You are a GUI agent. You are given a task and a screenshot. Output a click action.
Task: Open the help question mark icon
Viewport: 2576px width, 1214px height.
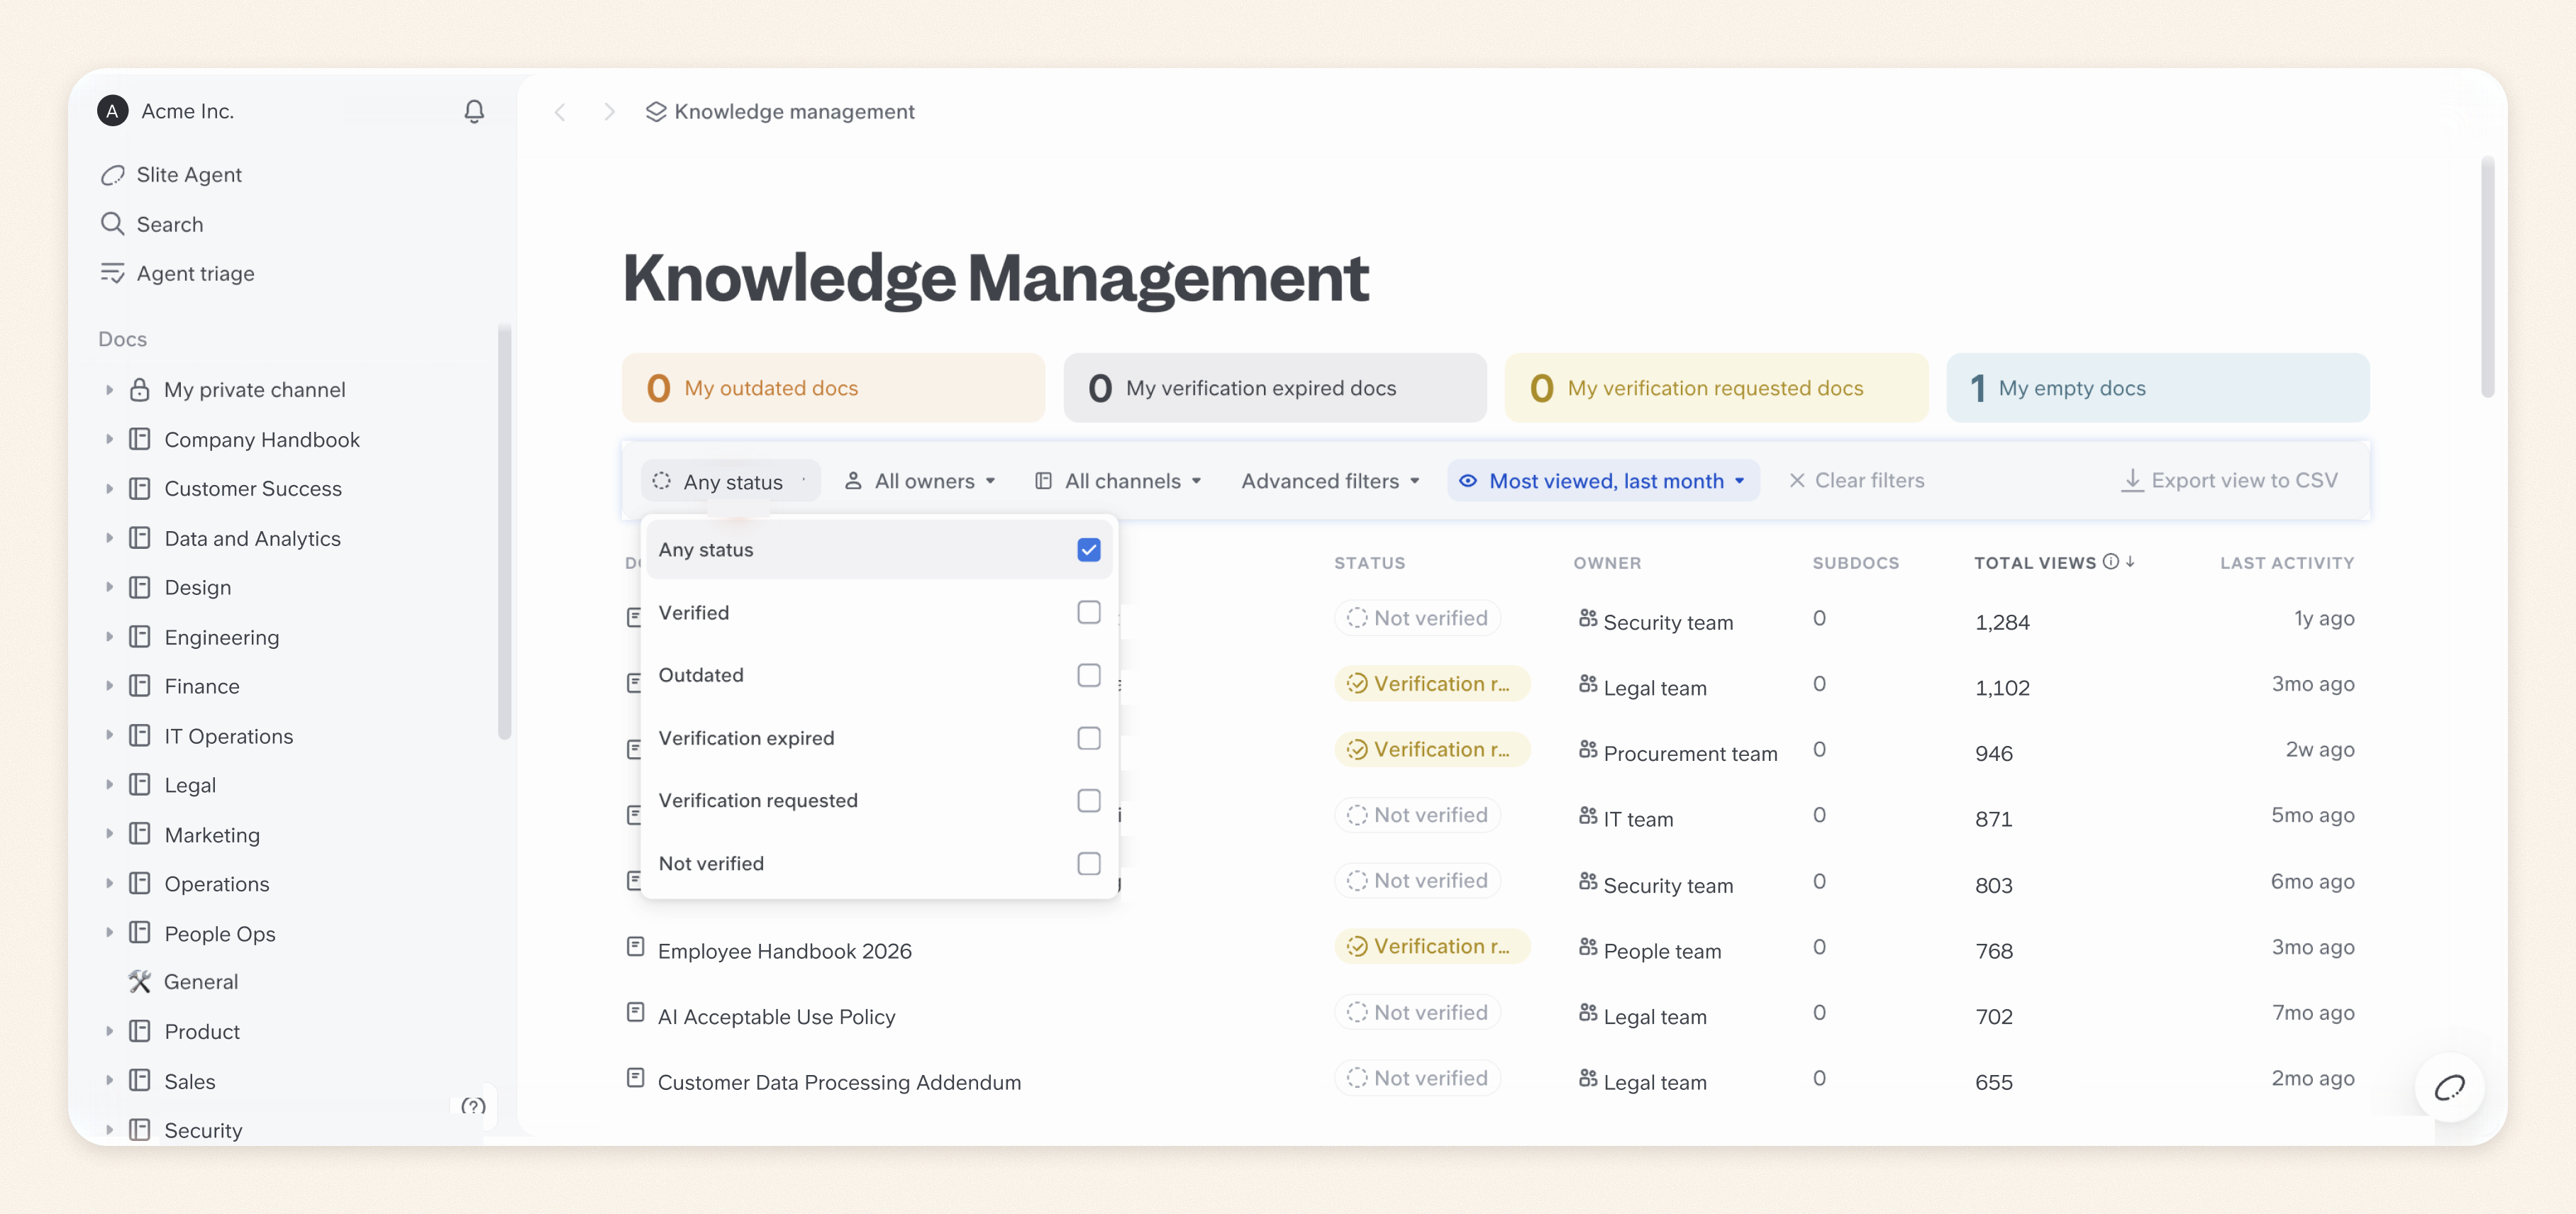click(473, 1106)
